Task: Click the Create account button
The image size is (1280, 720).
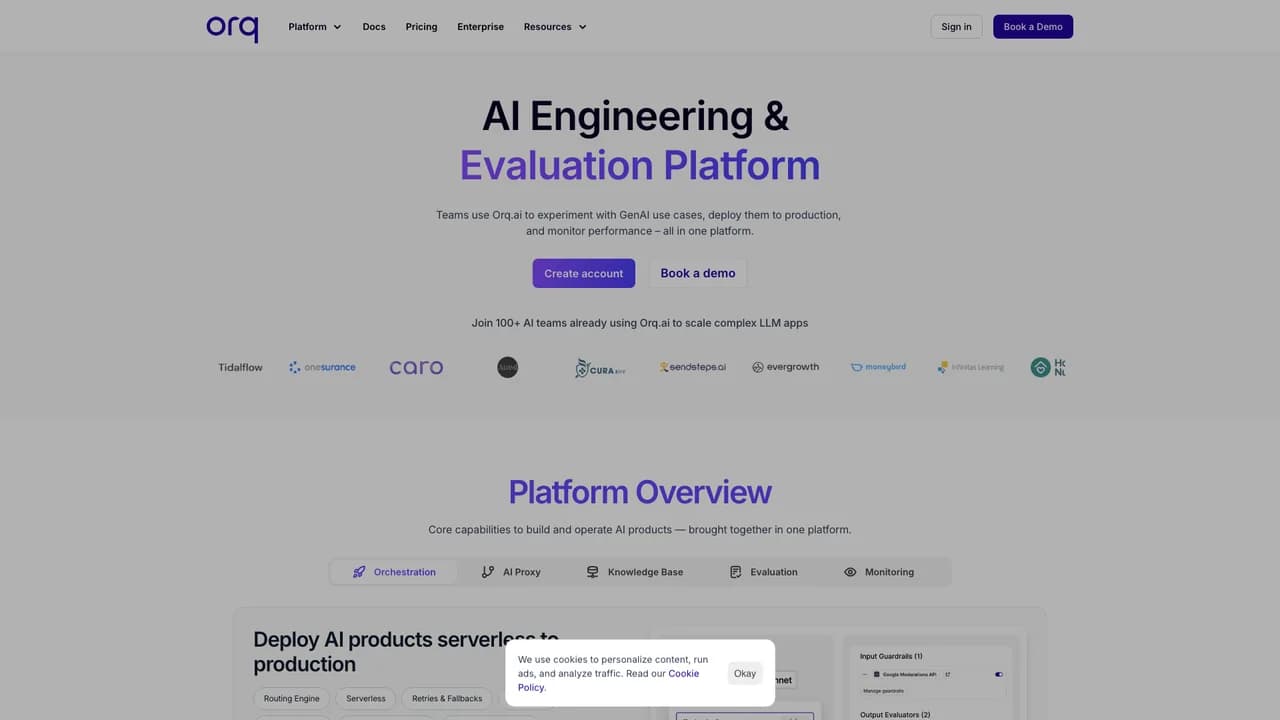Action: (x=584, y=273)
